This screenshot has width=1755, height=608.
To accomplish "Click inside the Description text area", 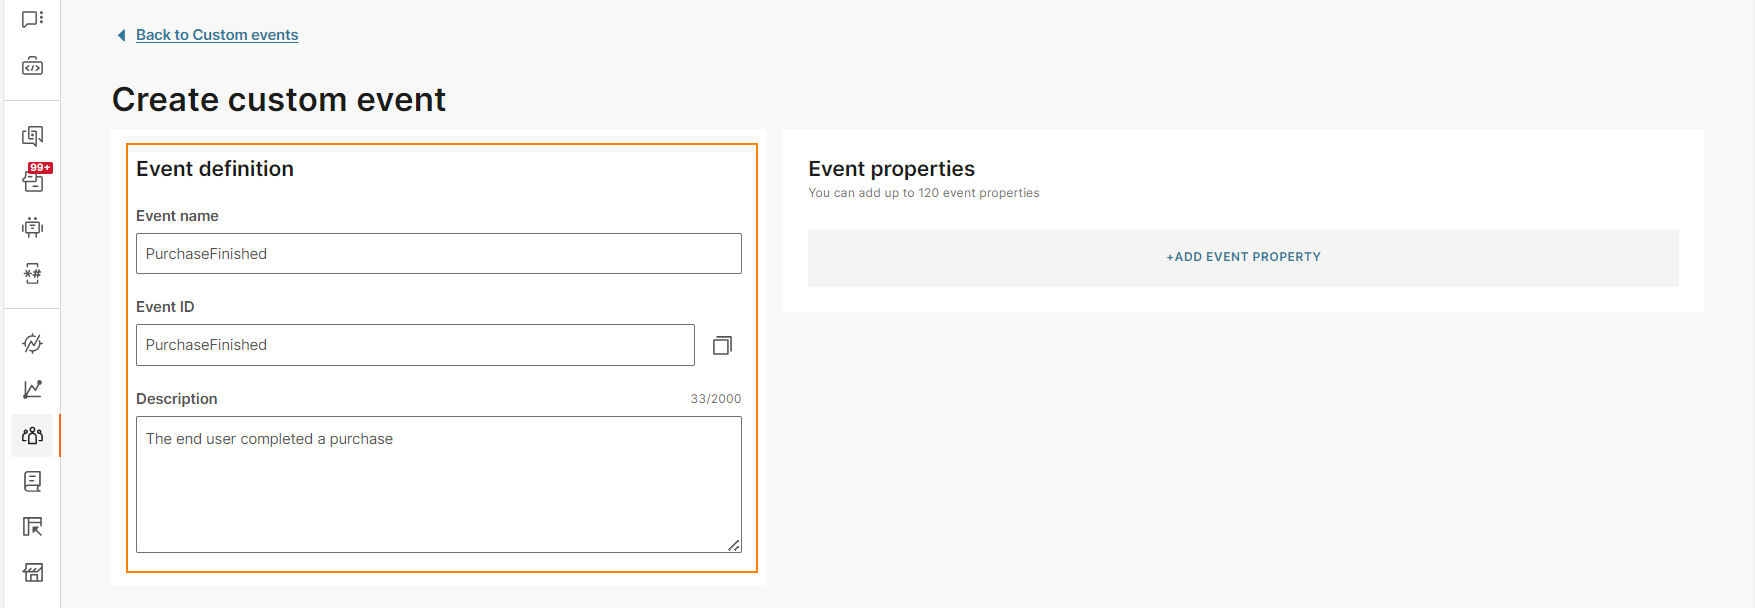I will [438, 484].
